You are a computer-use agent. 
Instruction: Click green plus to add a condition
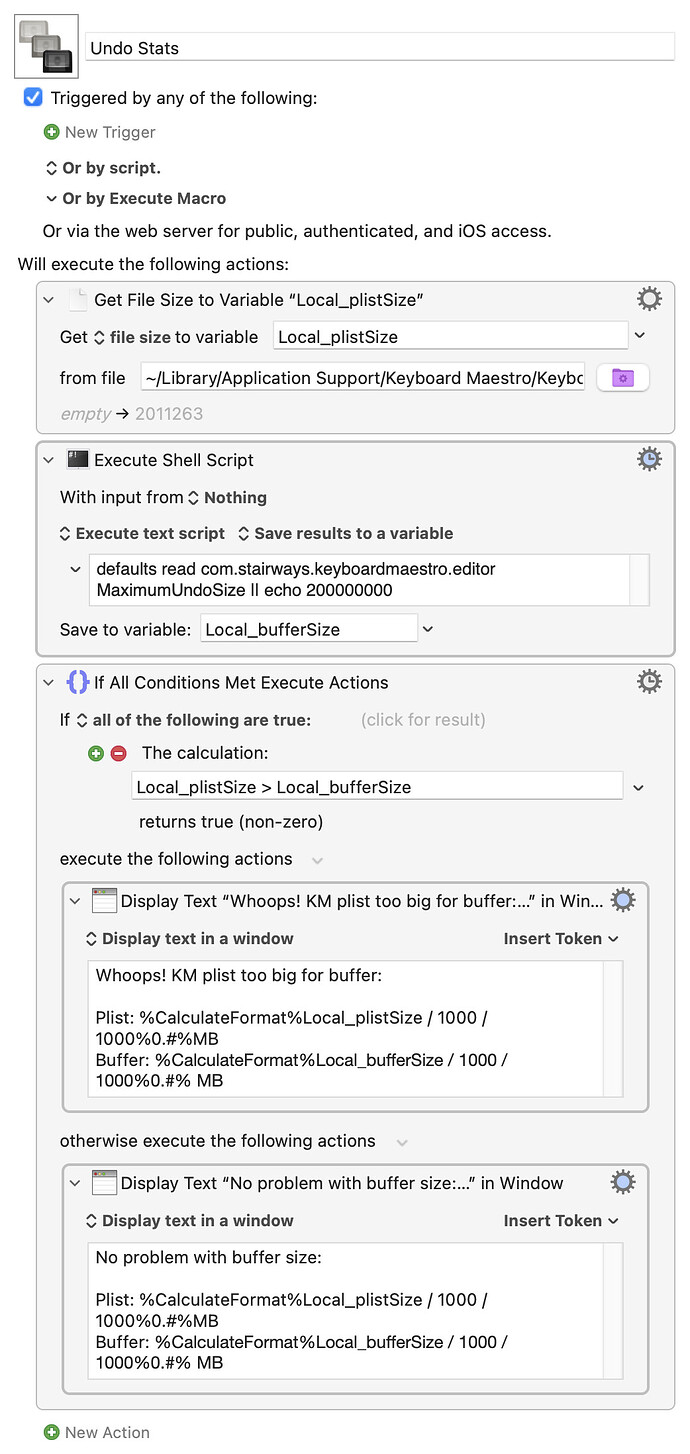[x=96, y=753]
